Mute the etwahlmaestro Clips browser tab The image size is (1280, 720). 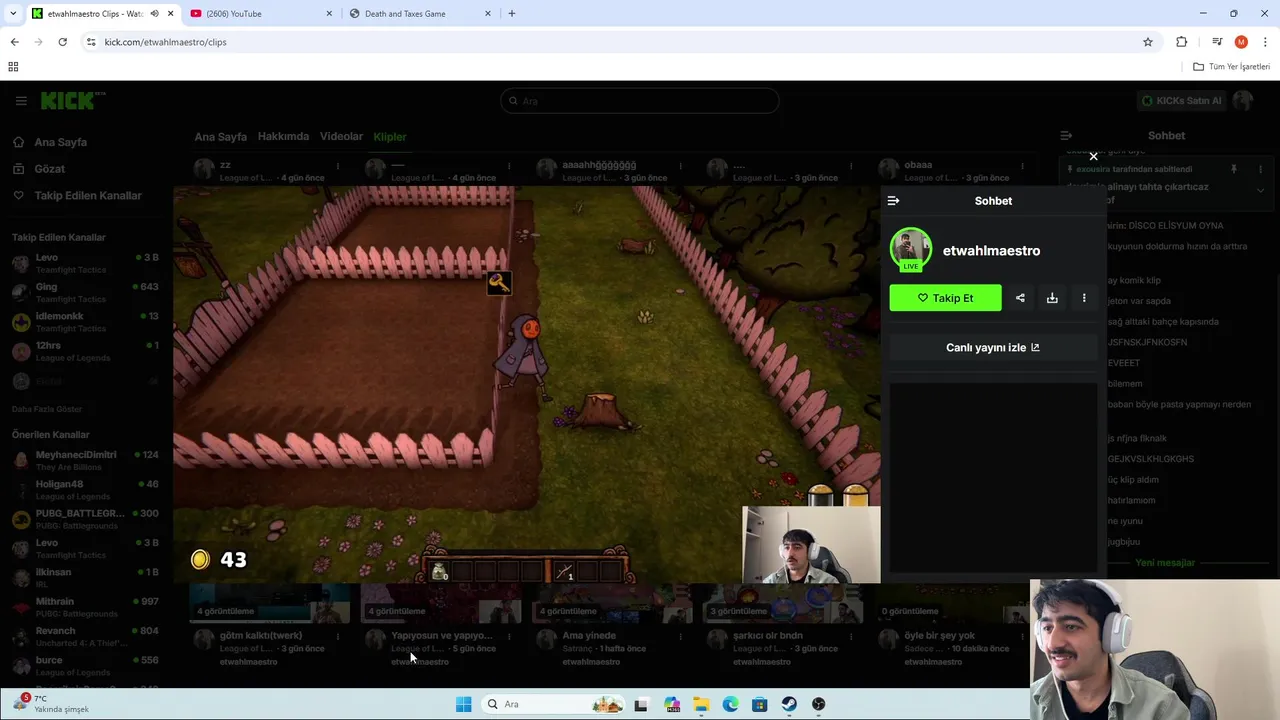pyautogui.click(x=154, y=14)
